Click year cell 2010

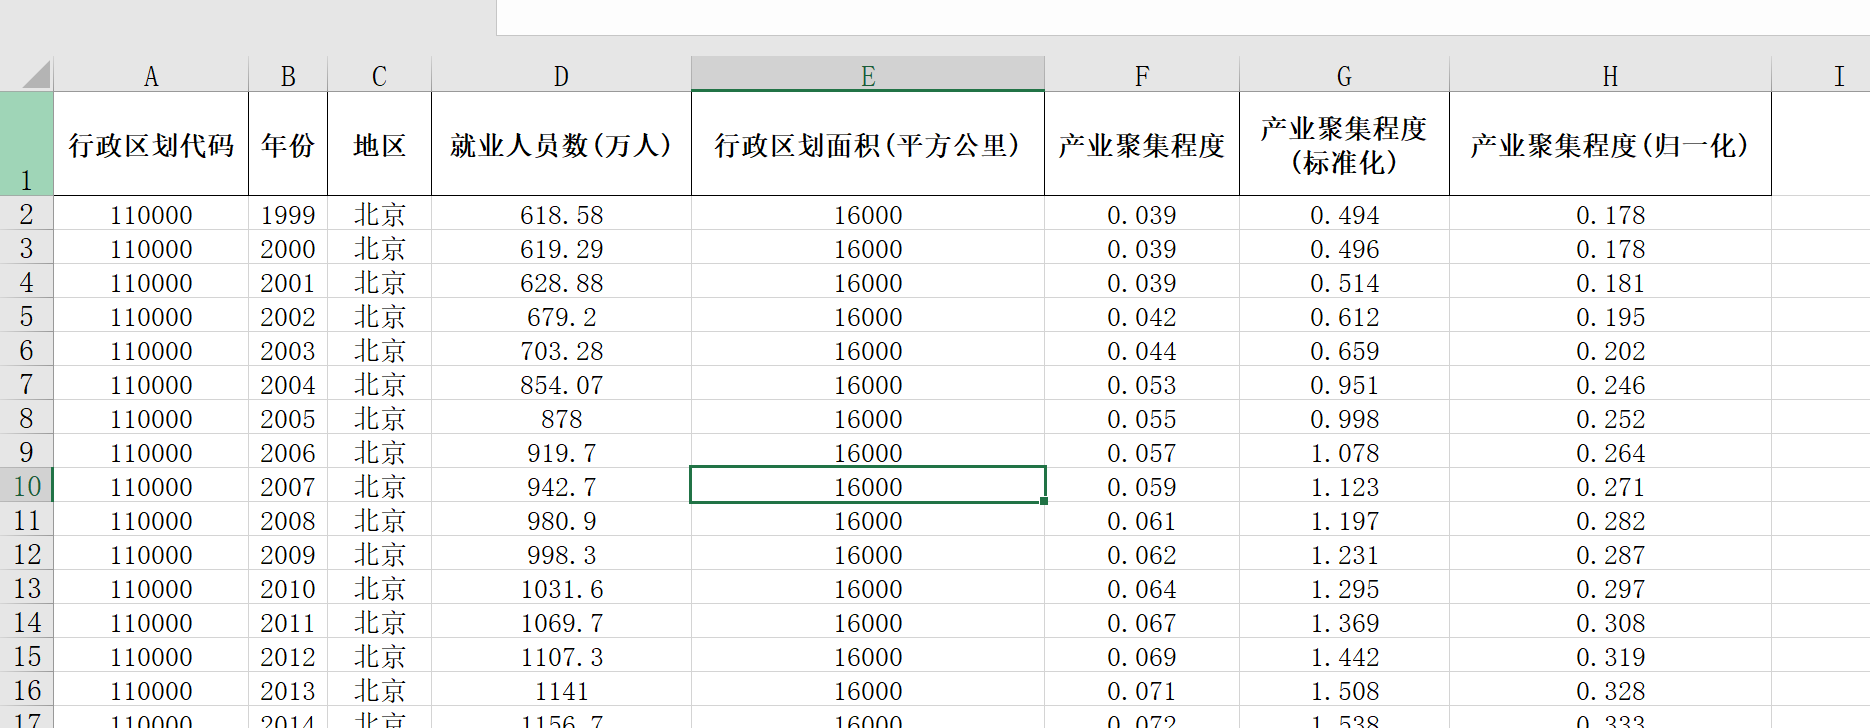point(288,588)
